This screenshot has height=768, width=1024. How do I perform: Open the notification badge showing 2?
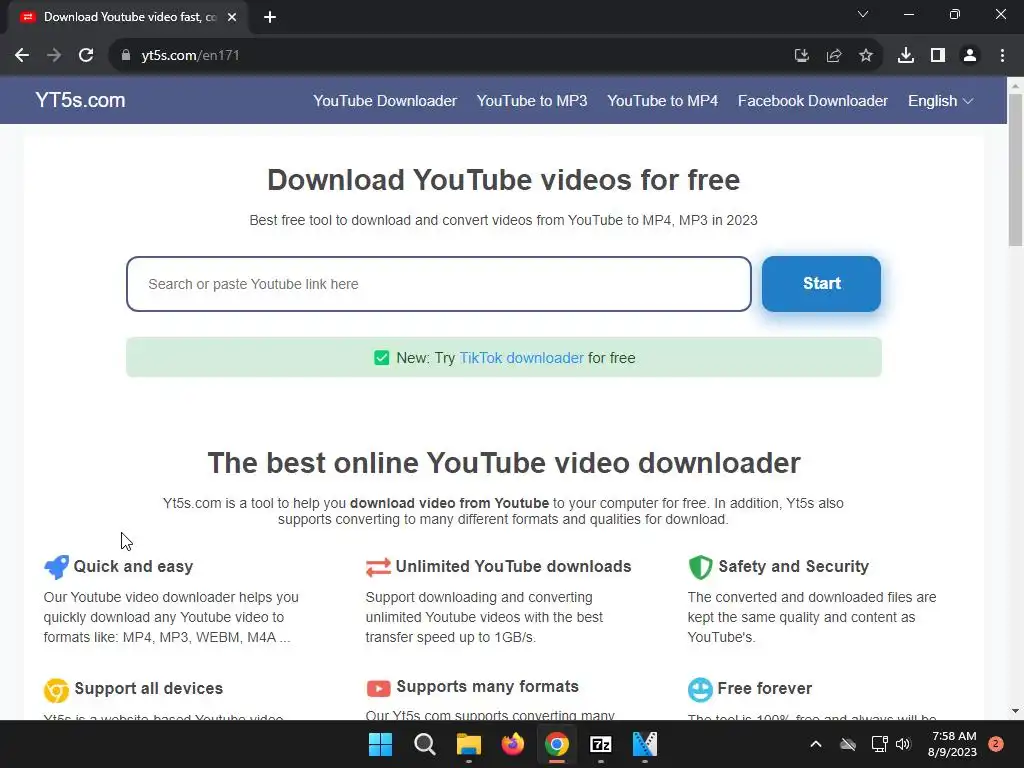click(x=996, y=744)
